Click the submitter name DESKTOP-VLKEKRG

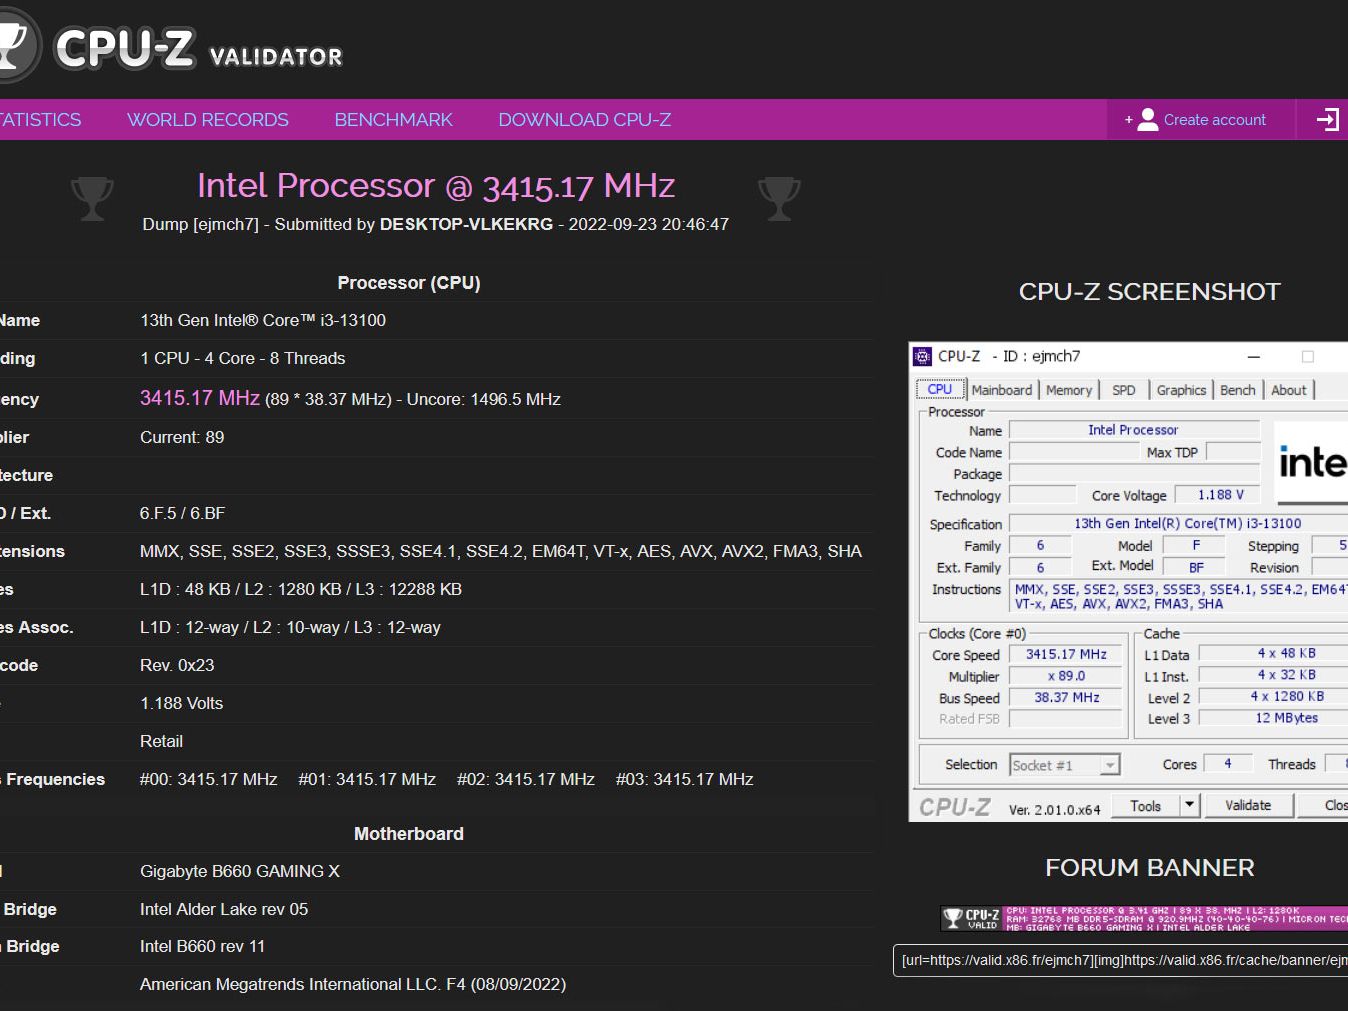click(x=466, y=225)
